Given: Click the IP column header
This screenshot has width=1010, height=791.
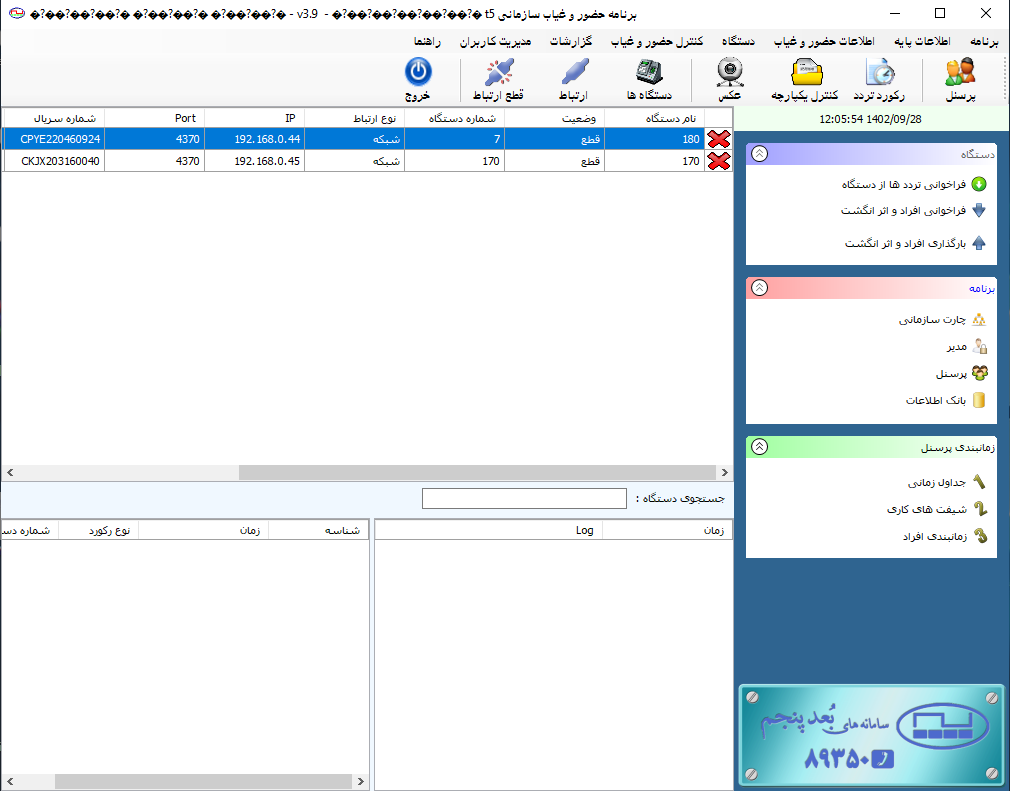Looking at the screenshot, I should click(254, 118).
